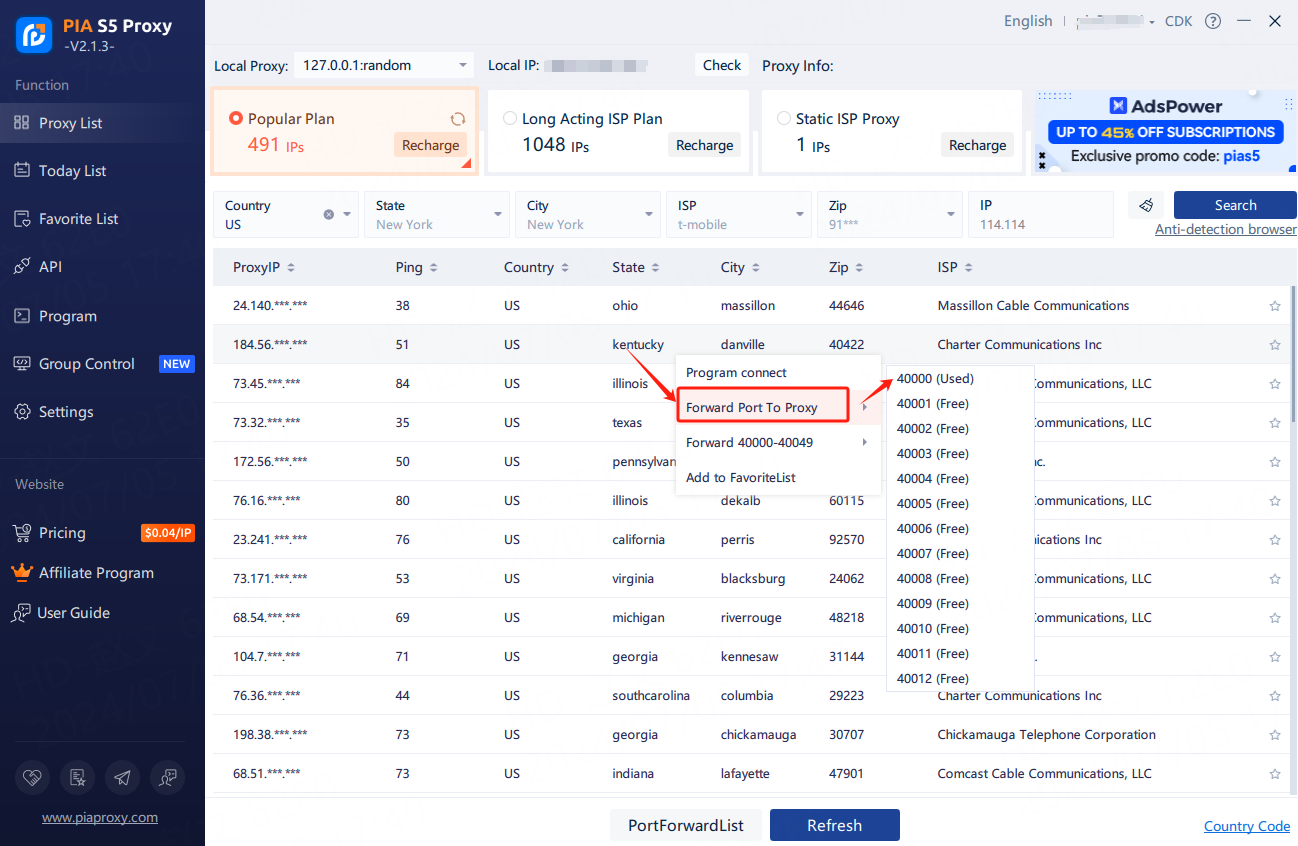Click the IP search input field

point(1041,214)
